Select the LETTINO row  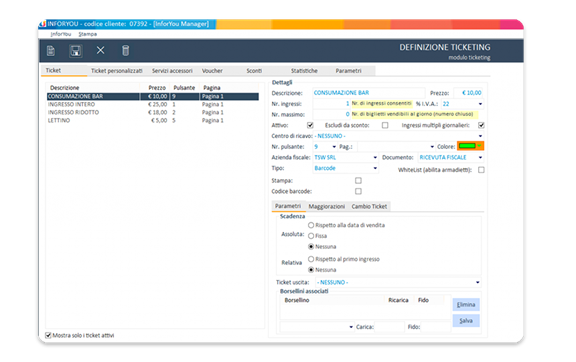(153, 121)
